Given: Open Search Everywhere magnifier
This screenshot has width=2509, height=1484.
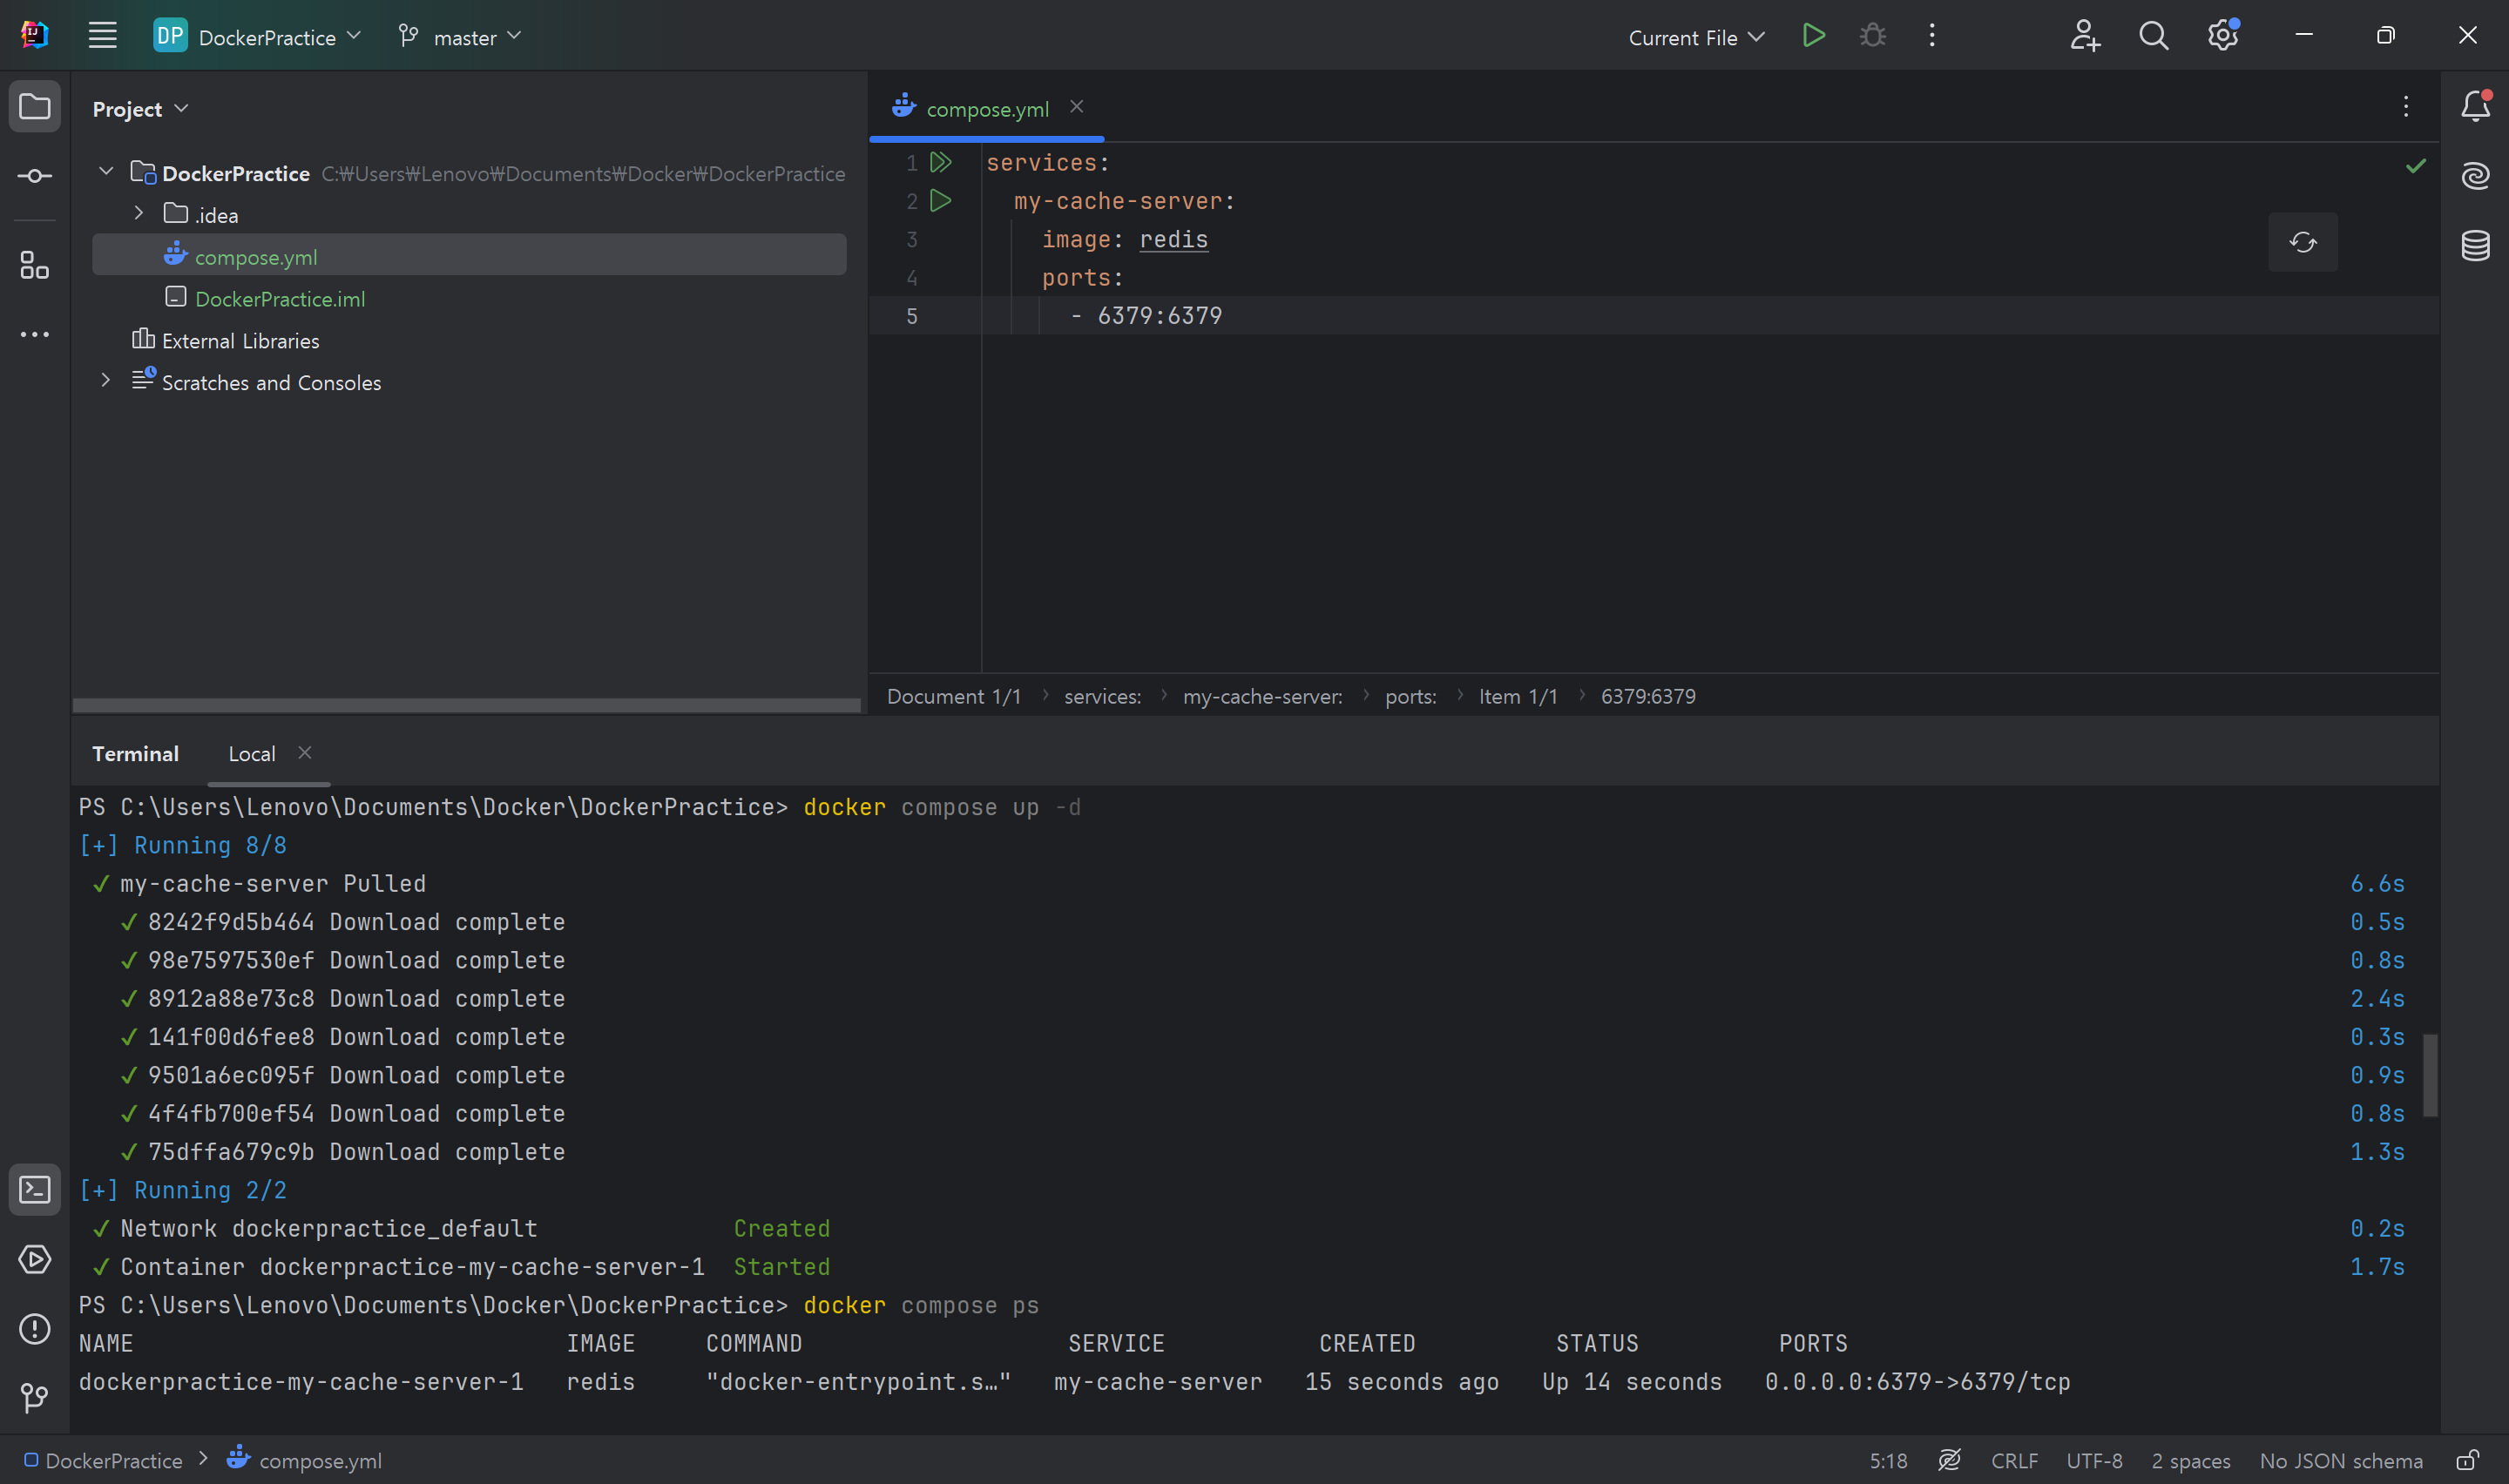Looking at the screenshot, I should tap(2153, 36).
